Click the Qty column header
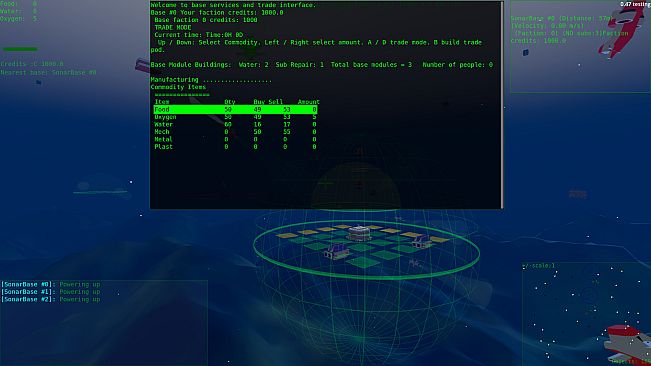The height and width of the screenshot is (366, 651). [x=230, y=102]
